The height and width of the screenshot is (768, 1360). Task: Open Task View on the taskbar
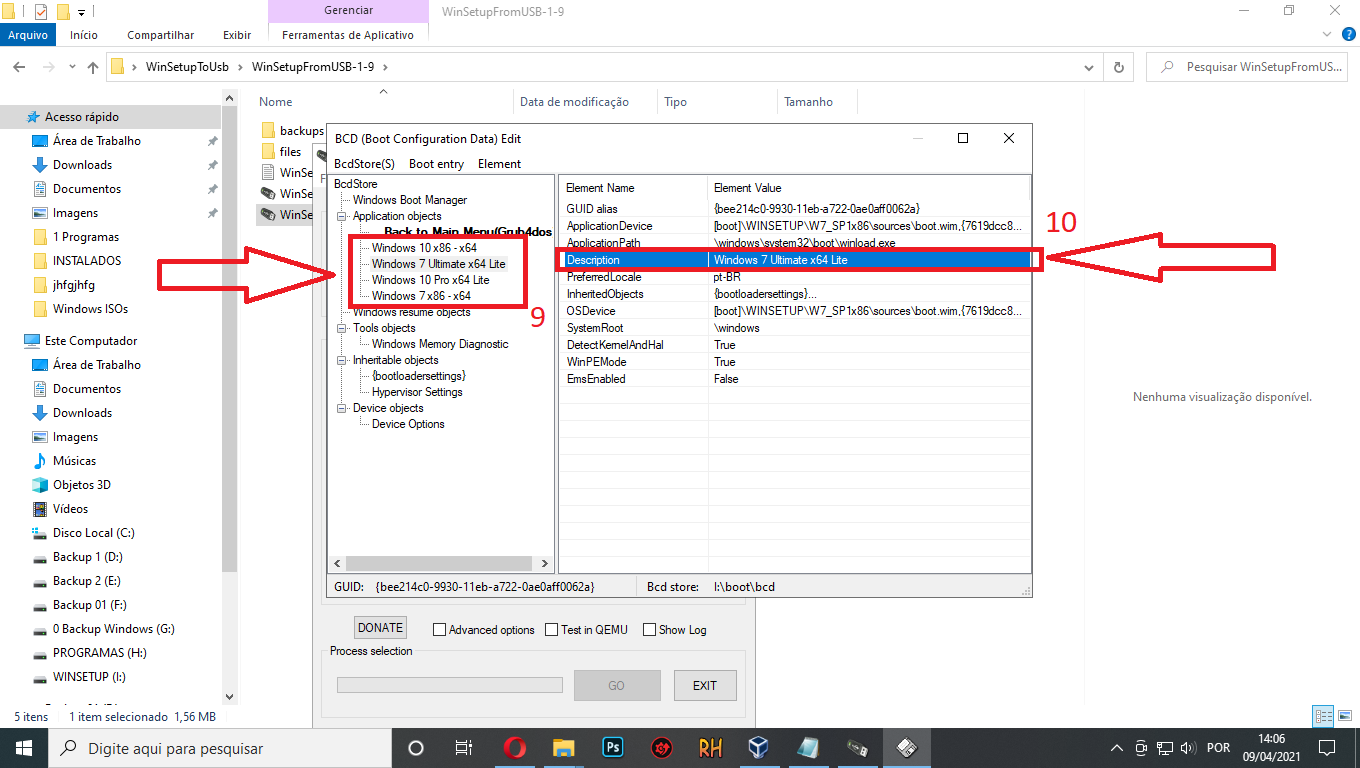point(464,748)
